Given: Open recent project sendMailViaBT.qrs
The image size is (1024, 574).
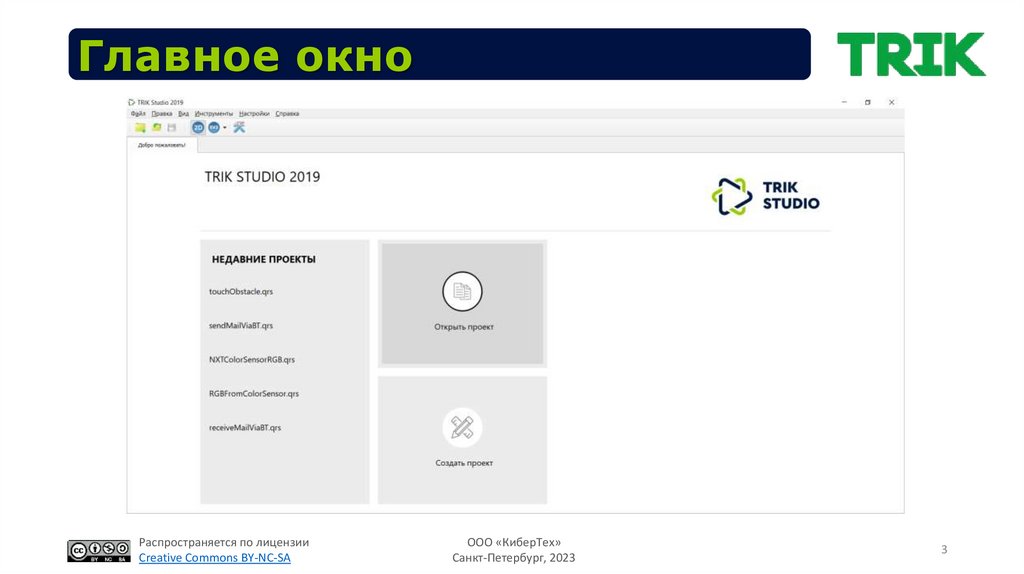Looking at the screenshot, I should (241, 326).
